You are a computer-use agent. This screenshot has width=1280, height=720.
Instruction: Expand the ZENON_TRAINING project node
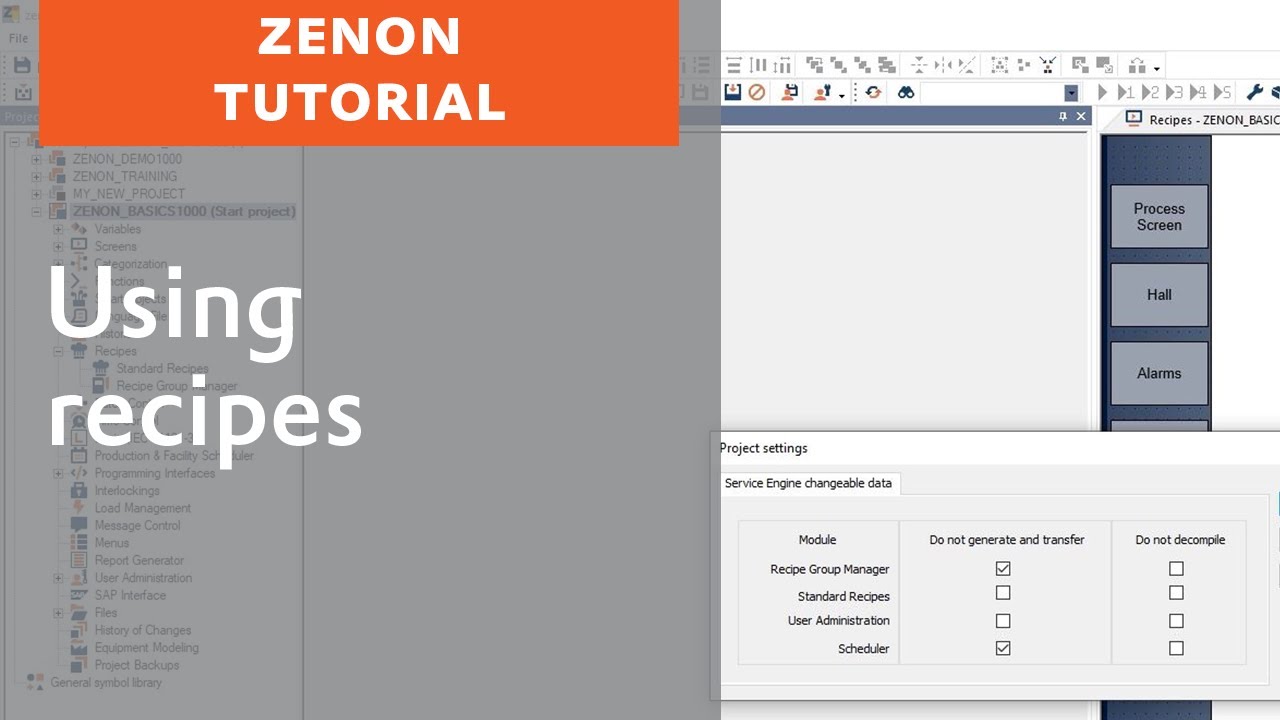pyautogui.click(x=37, y=176)
